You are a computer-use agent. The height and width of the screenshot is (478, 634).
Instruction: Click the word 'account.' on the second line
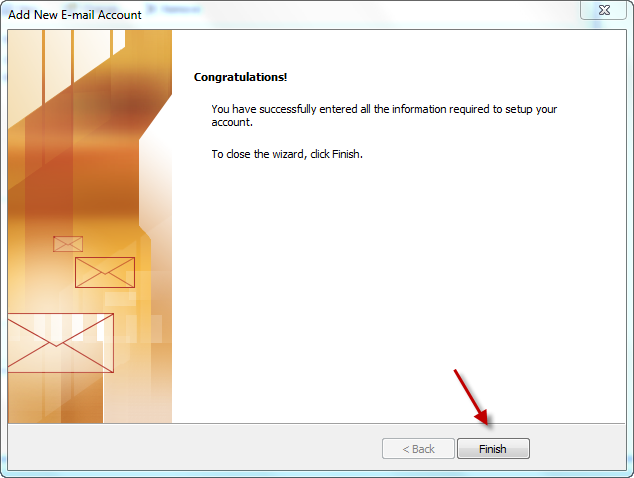tap(232, 122)
